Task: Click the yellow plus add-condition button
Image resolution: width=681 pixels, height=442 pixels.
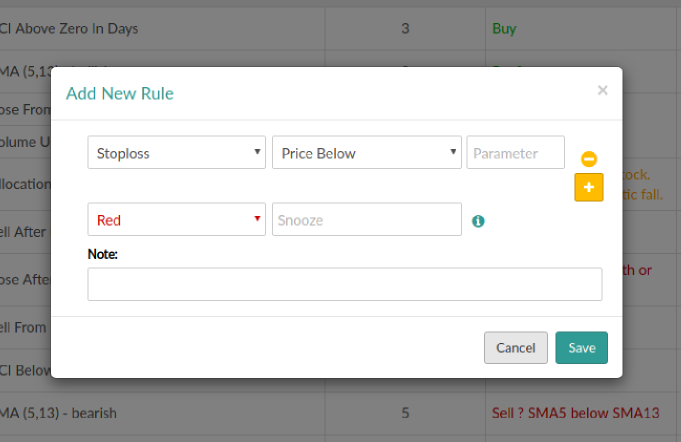Action: point(589,187)
